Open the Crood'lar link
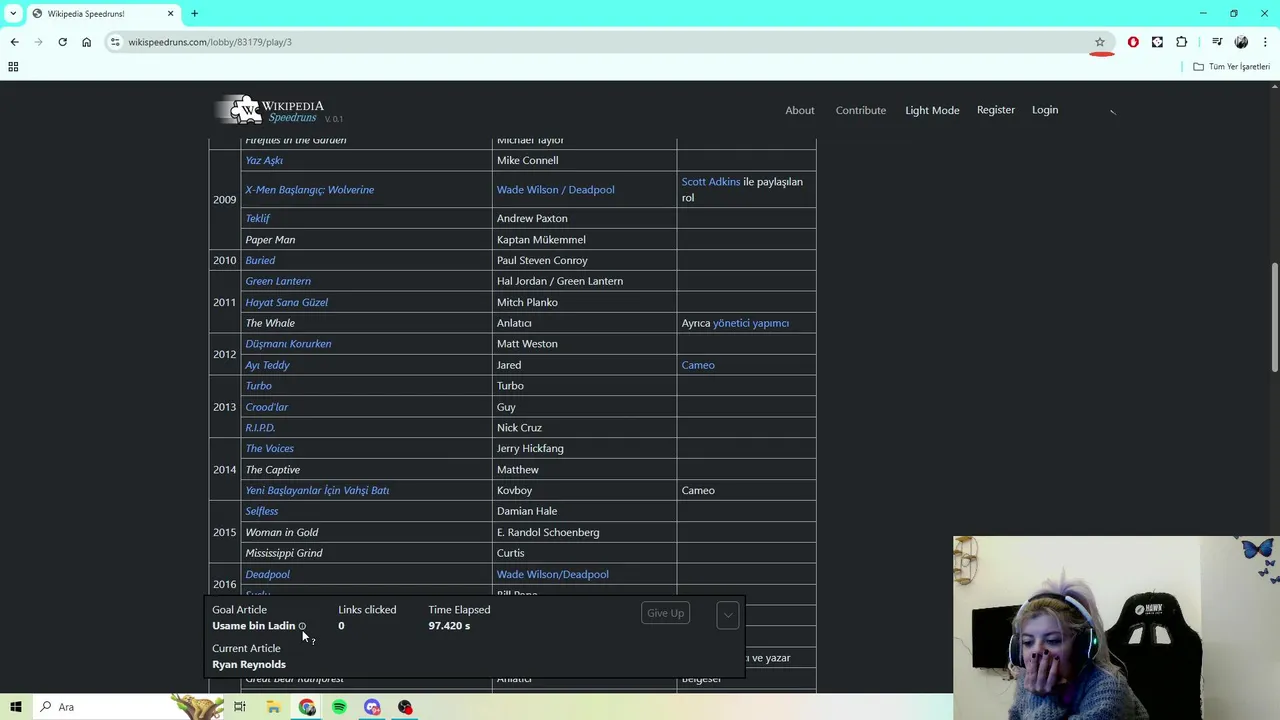The height and width of the screenshot is (720, 1280). (267, 407)
